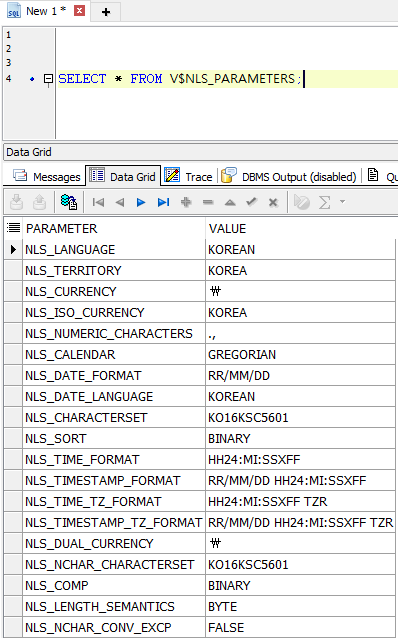This screenshot has width=398, height=638.
Task: Switch to the Messages tab
Action: (x=47, y=177)
